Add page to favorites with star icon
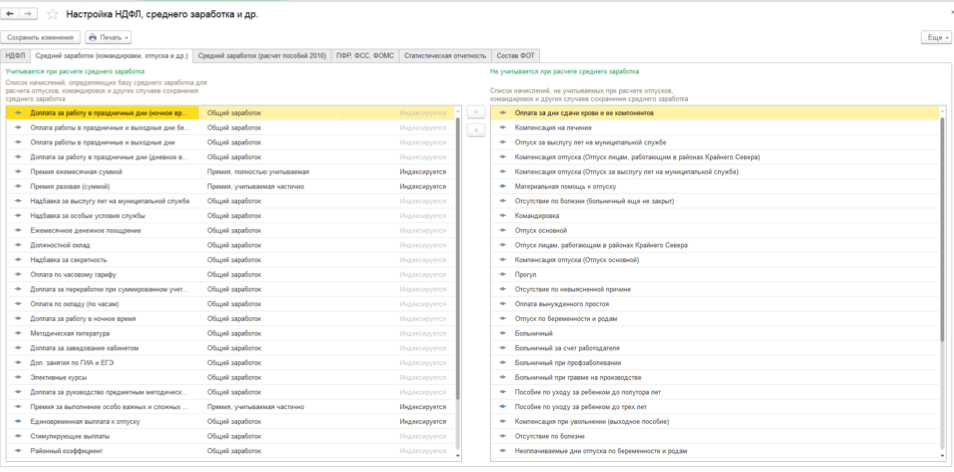Screen dimensions: 954x472 click(52, 14)
